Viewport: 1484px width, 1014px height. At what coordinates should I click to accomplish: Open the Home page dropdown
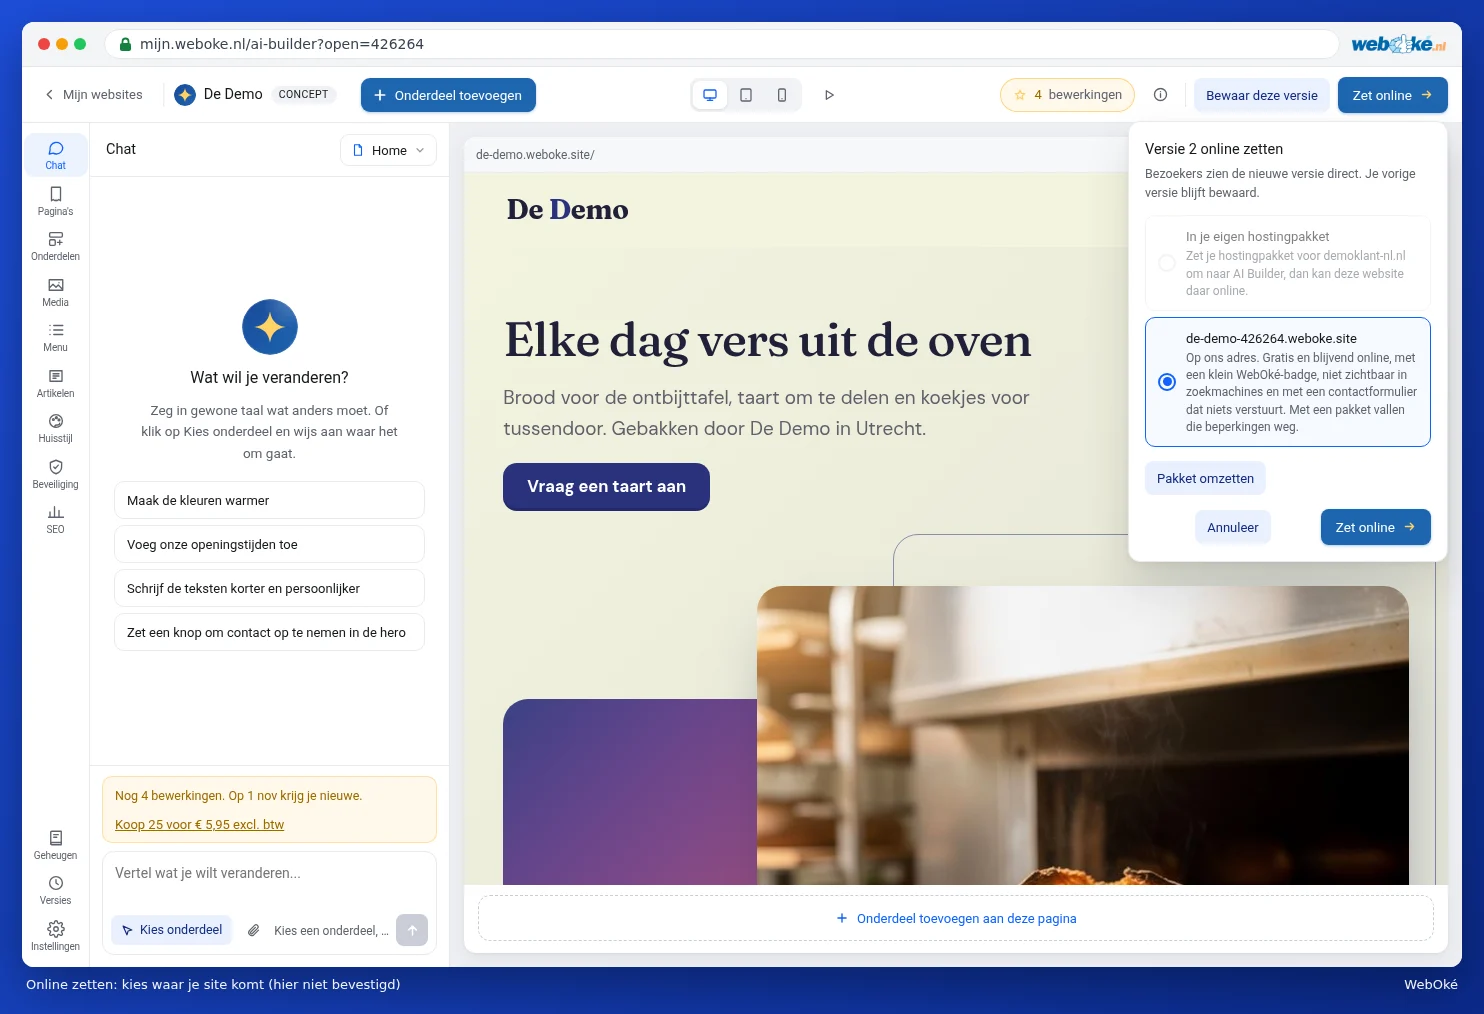[x=388, y=150]
